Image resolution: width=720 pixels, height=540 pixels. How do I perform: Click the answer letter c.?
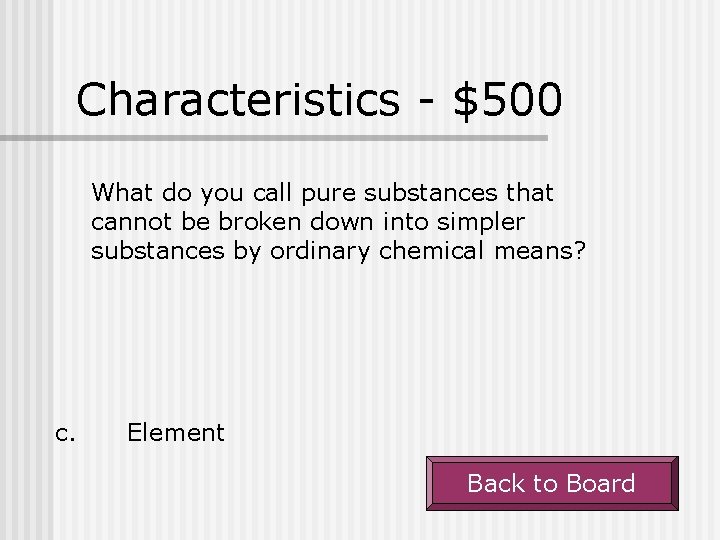[x=65, y=434]
